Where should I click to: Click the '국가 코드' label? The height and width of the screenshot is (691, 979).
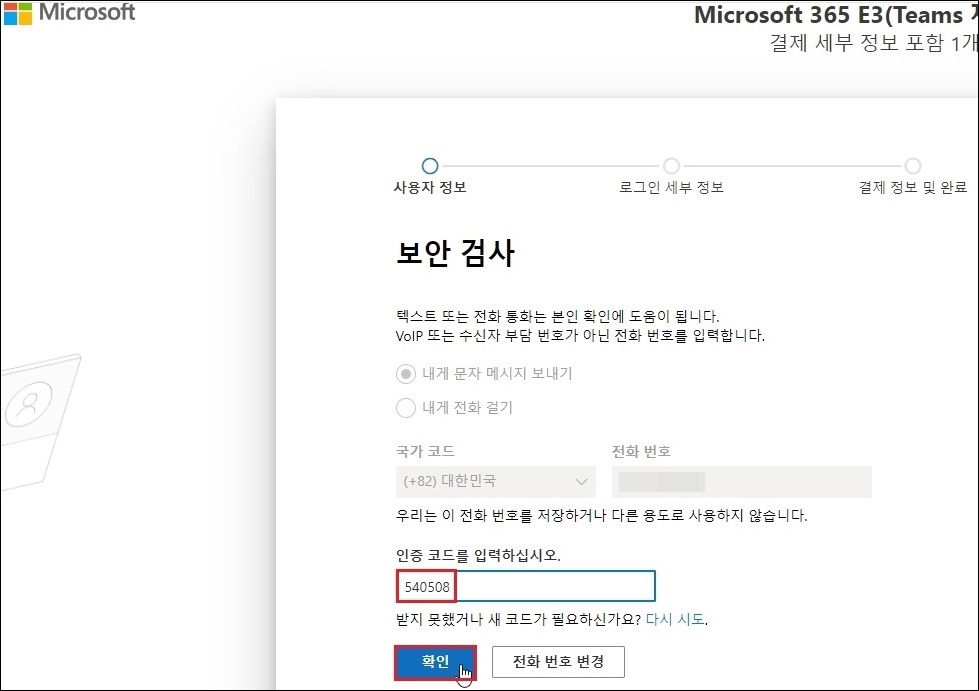(425, 451)
